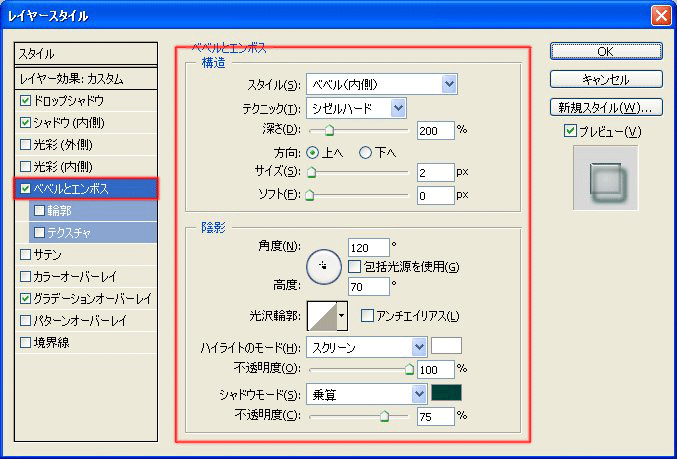Screen dimensions: 677x459
Task: Click the 高度 field showing 70
Action: (x=369, y=287)
